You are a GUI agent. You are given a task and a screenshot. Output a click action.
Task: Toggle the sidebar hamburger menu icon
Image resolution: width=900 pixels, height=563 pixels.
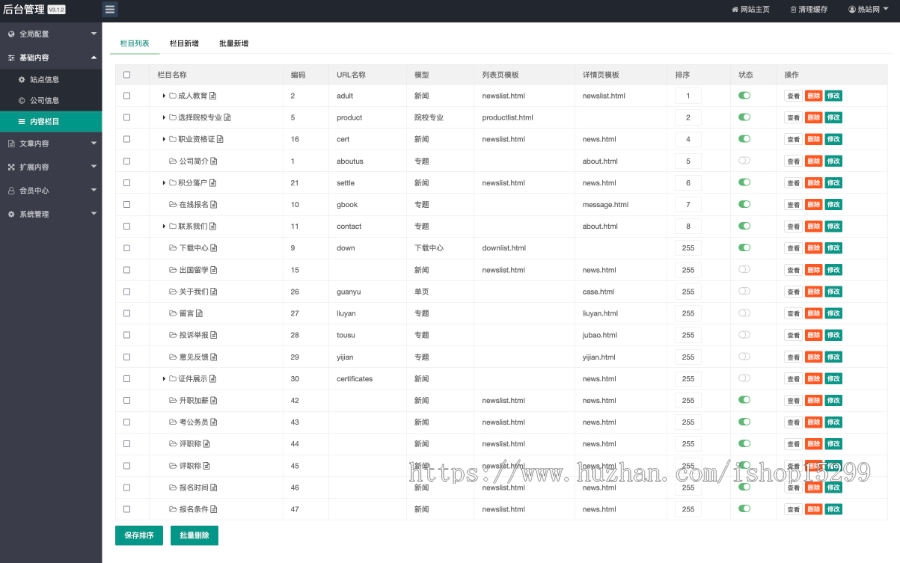click(x=110, y=9)
